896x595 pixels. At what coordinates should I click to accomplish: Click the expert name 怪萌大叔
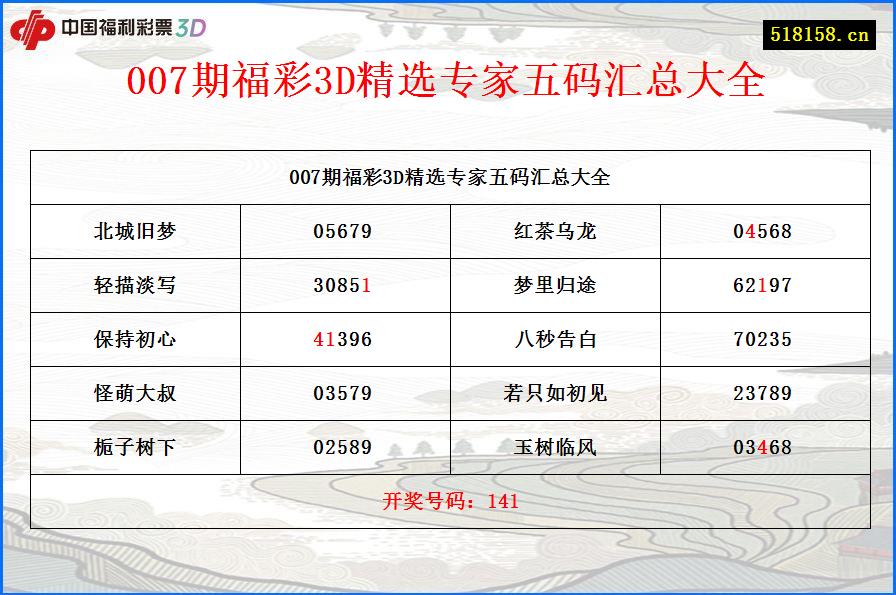coord(135,393)
